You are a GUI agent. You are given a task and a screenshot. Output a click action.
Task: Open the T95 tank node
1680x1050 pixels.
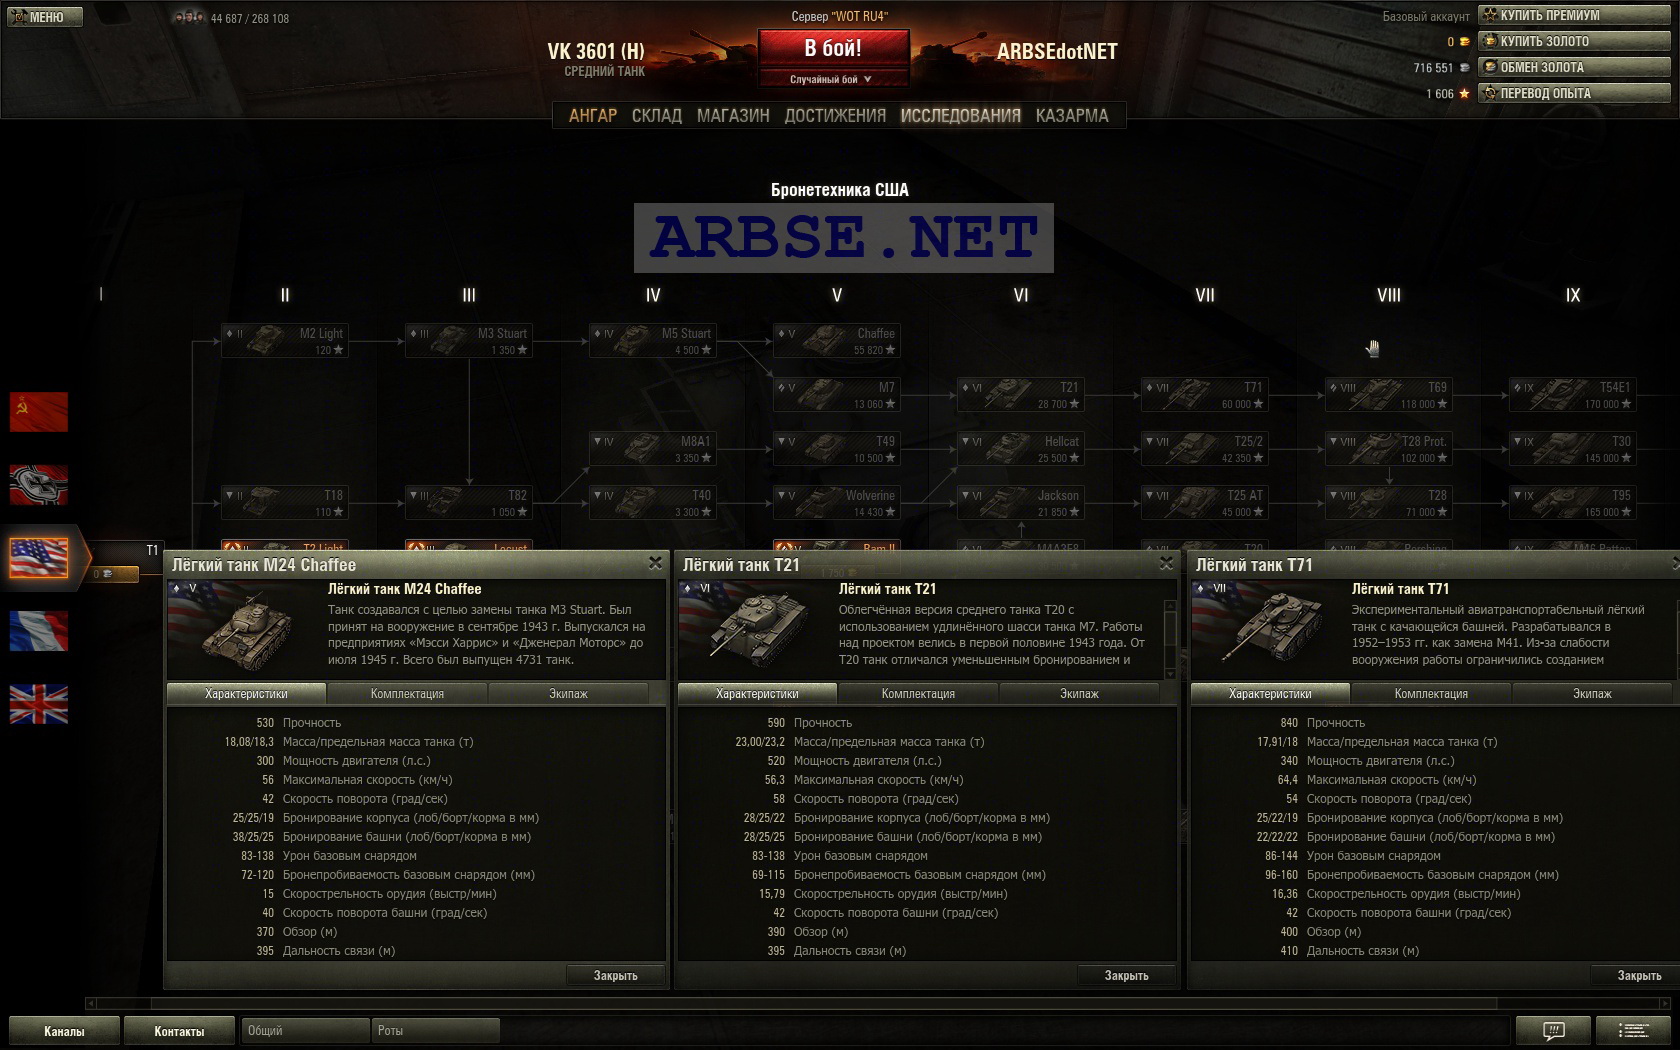pos(1572,503)
